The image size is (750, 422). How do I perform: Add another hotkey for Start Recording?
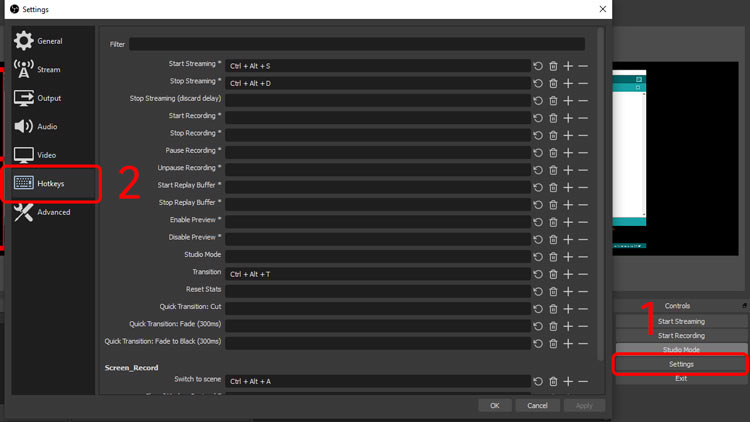pos(568,118)
